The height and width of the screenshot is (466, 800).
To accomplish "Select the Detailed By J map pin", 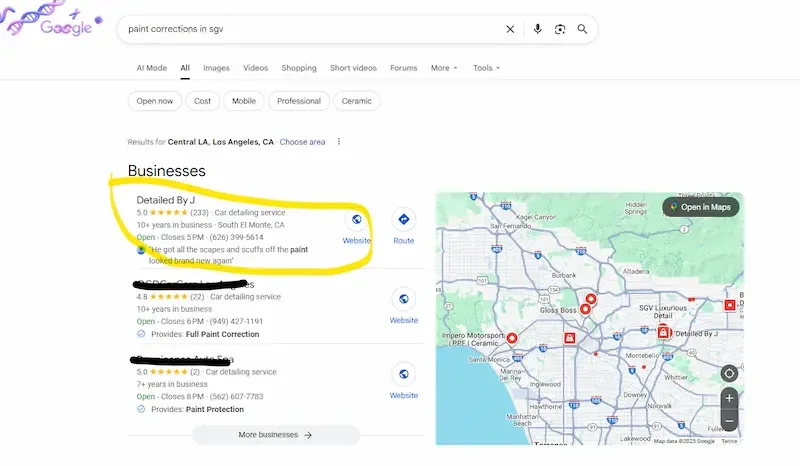I will (663, 332).
